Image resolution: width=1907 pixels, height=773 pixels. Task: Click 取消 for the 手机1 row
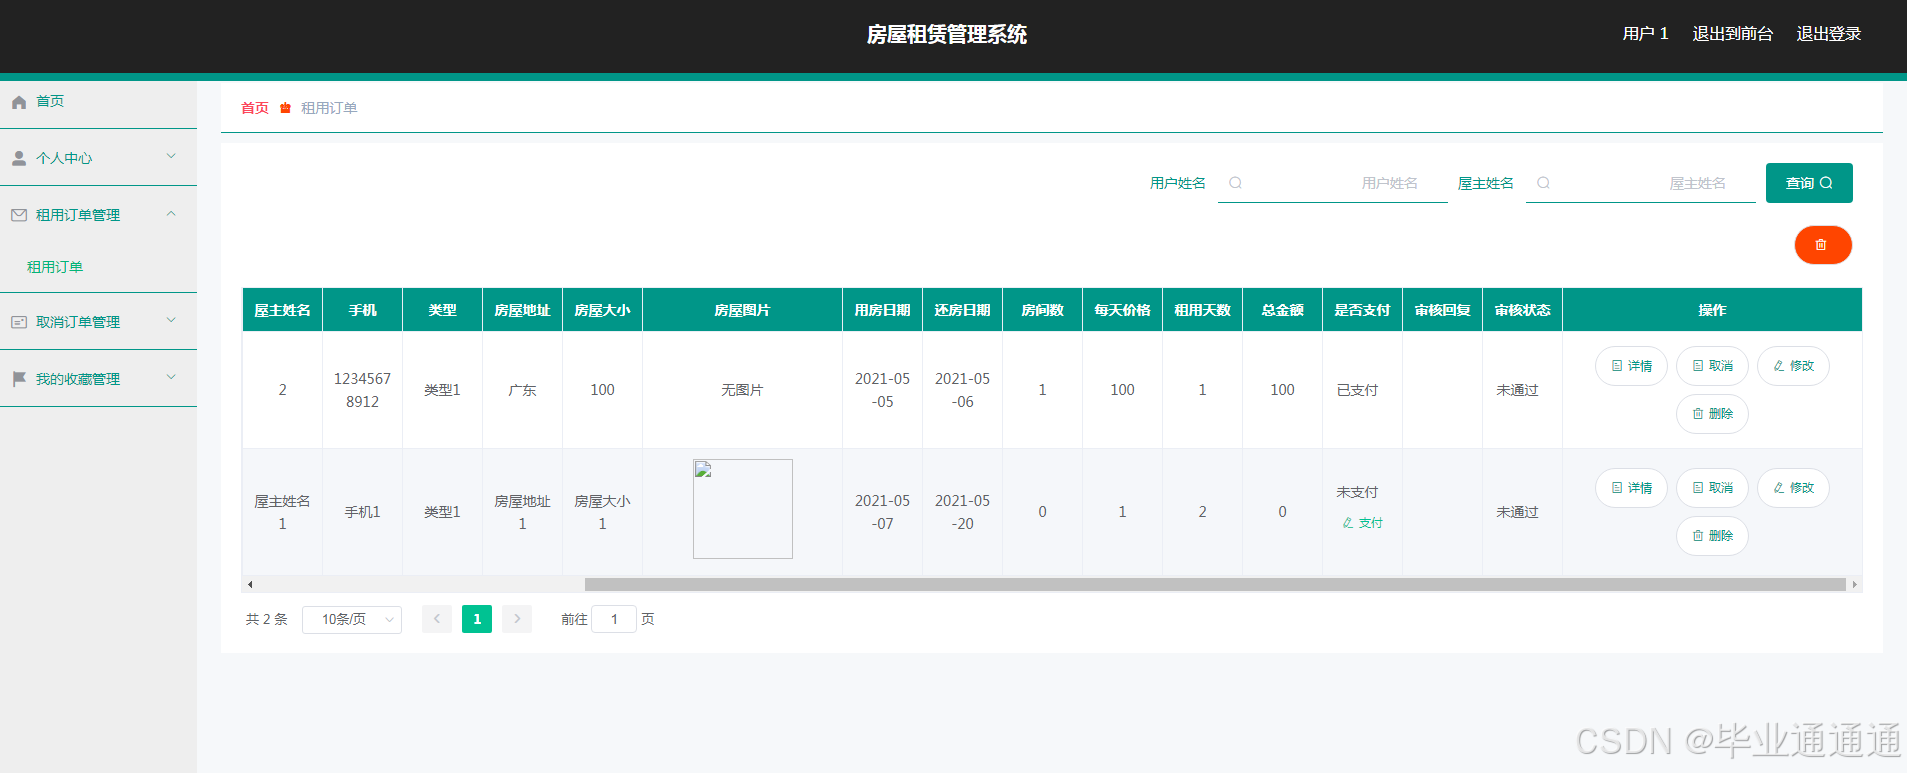1712,488
